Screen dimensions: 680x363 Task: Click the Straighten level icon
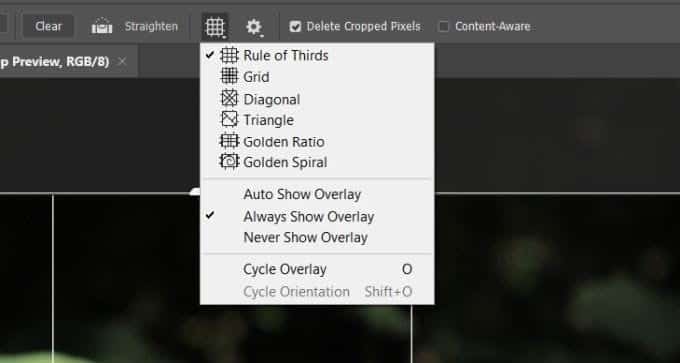(102, 26)
